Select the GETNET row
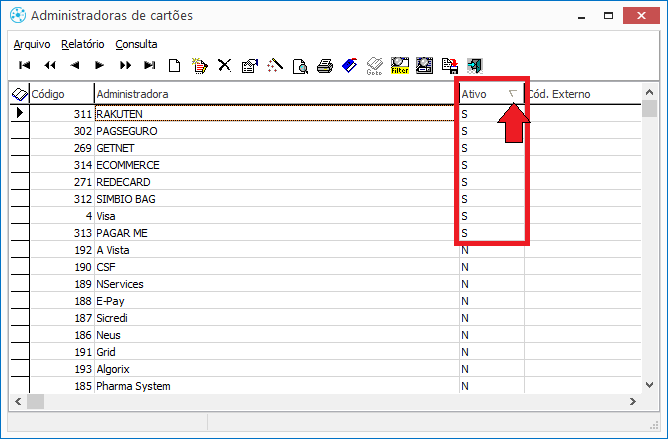The width and height of the screenshot is (668, 439). [x=326, y=148]
